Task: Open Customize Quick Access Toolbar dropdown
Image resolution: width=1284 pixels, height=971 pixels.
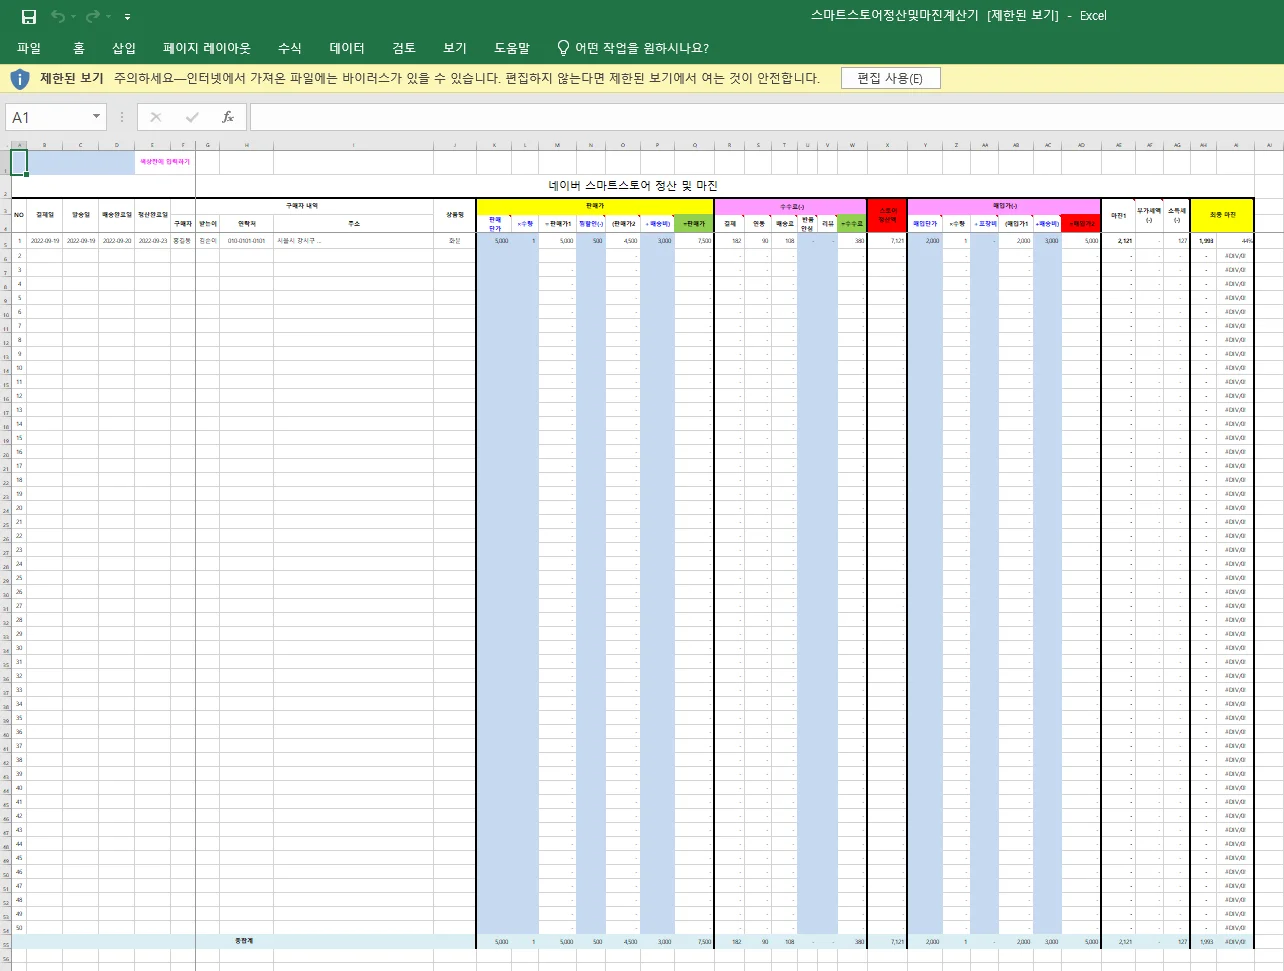Action: (x=127, y=17)
